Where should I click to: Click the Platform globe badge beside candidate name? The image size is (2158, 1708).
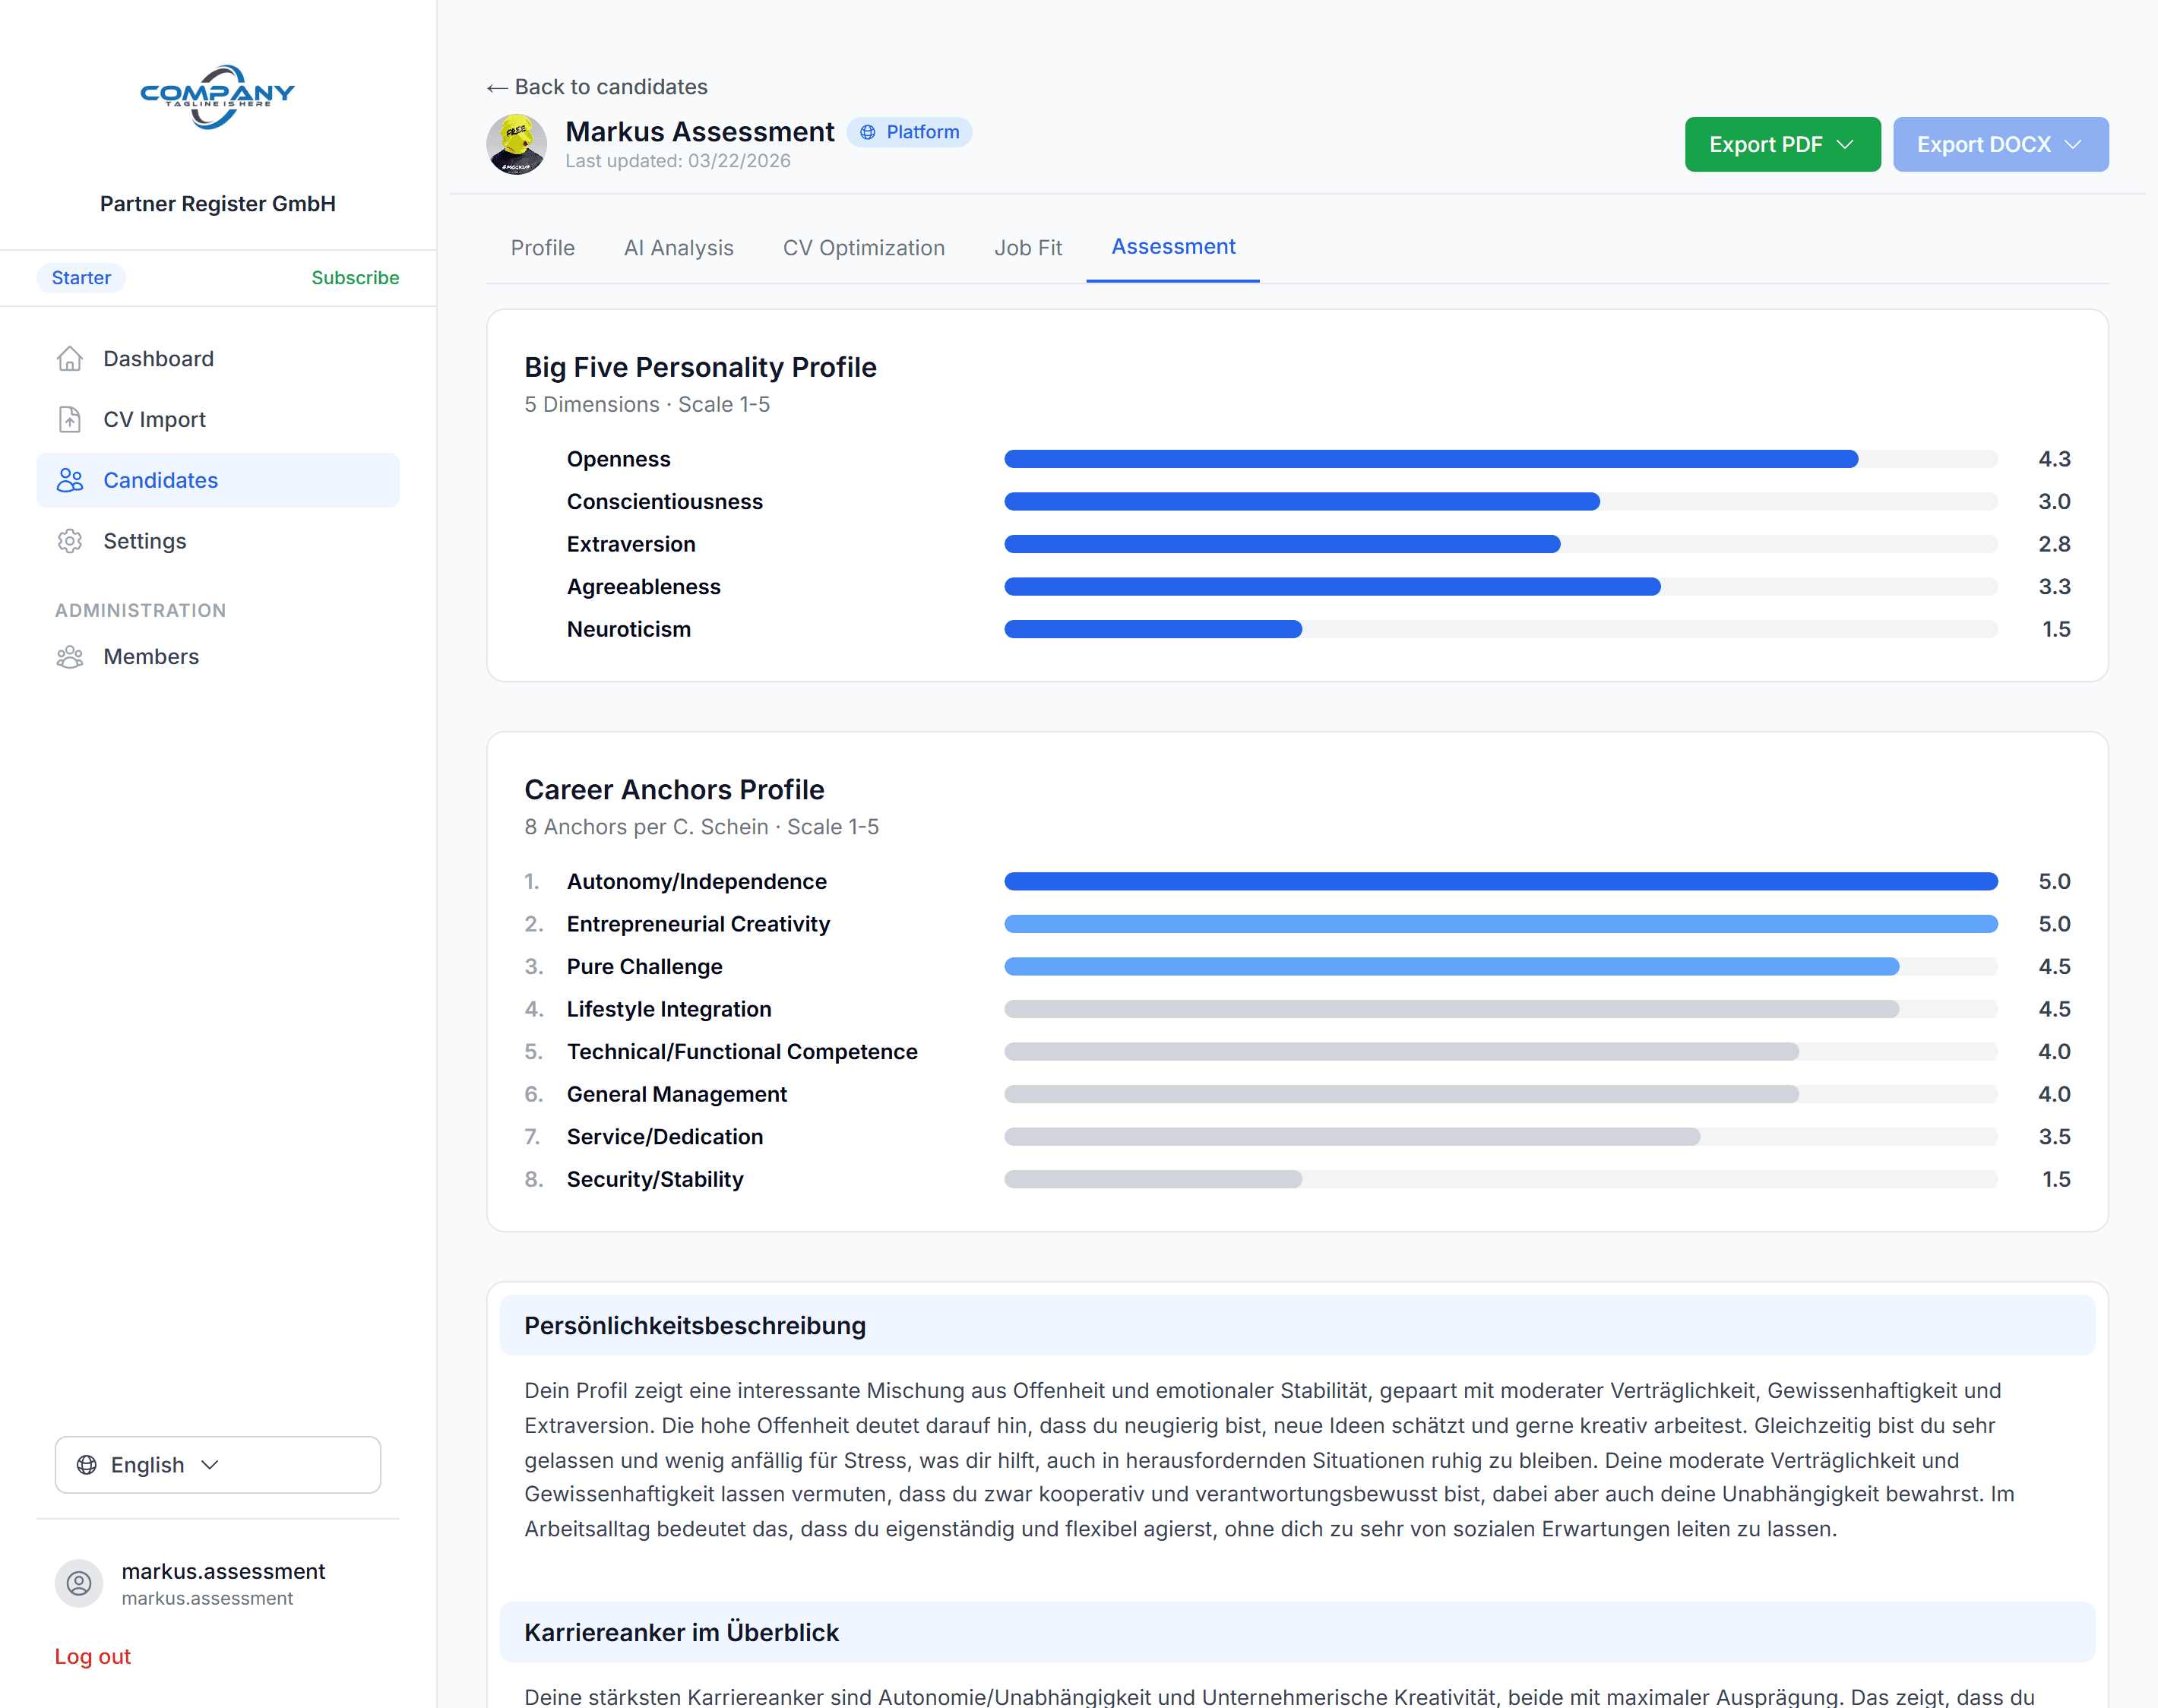[x=909, y=131]
